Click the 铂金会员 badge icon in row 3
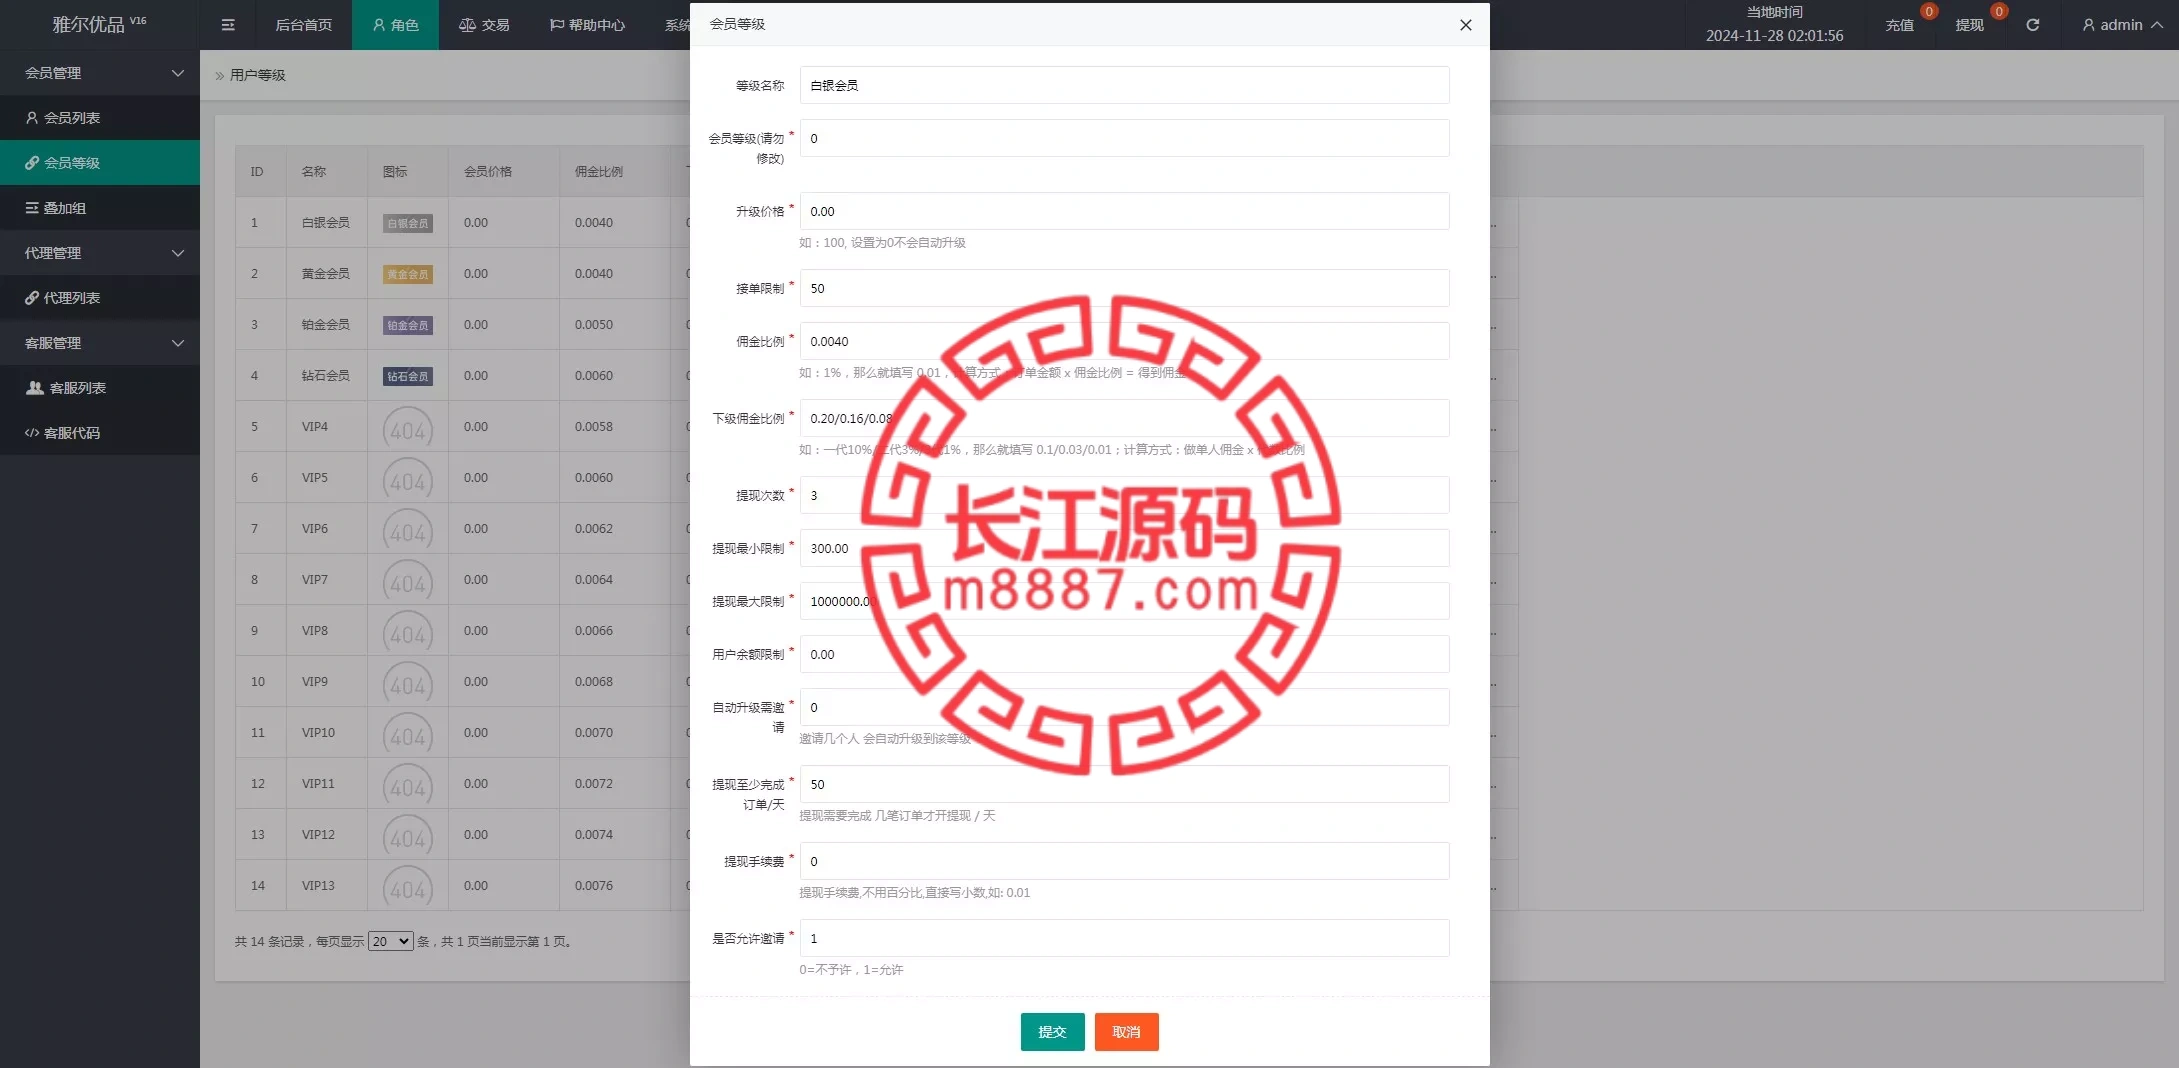 pyautogui.click(x=408, y=325)
